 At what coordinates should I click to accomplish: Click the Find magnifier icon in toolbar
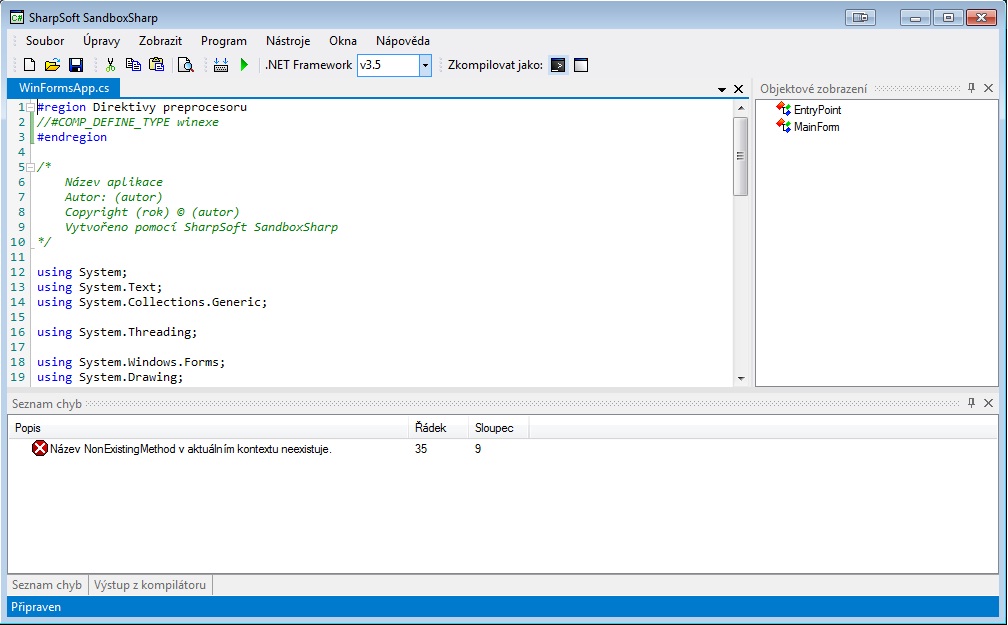click(x=185, y=65)
